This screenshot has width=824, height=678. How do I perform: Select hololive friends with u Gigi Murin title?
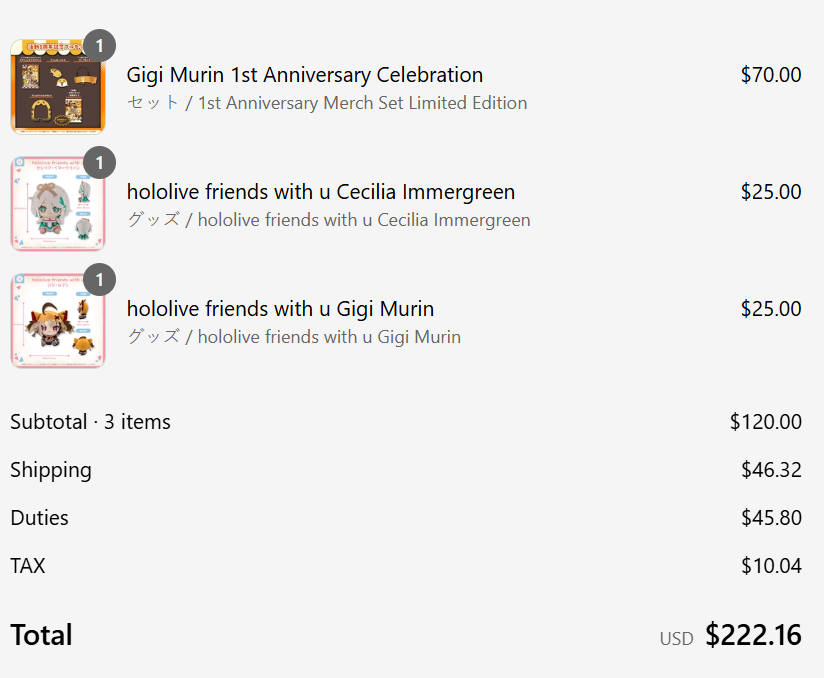[281, 309]
